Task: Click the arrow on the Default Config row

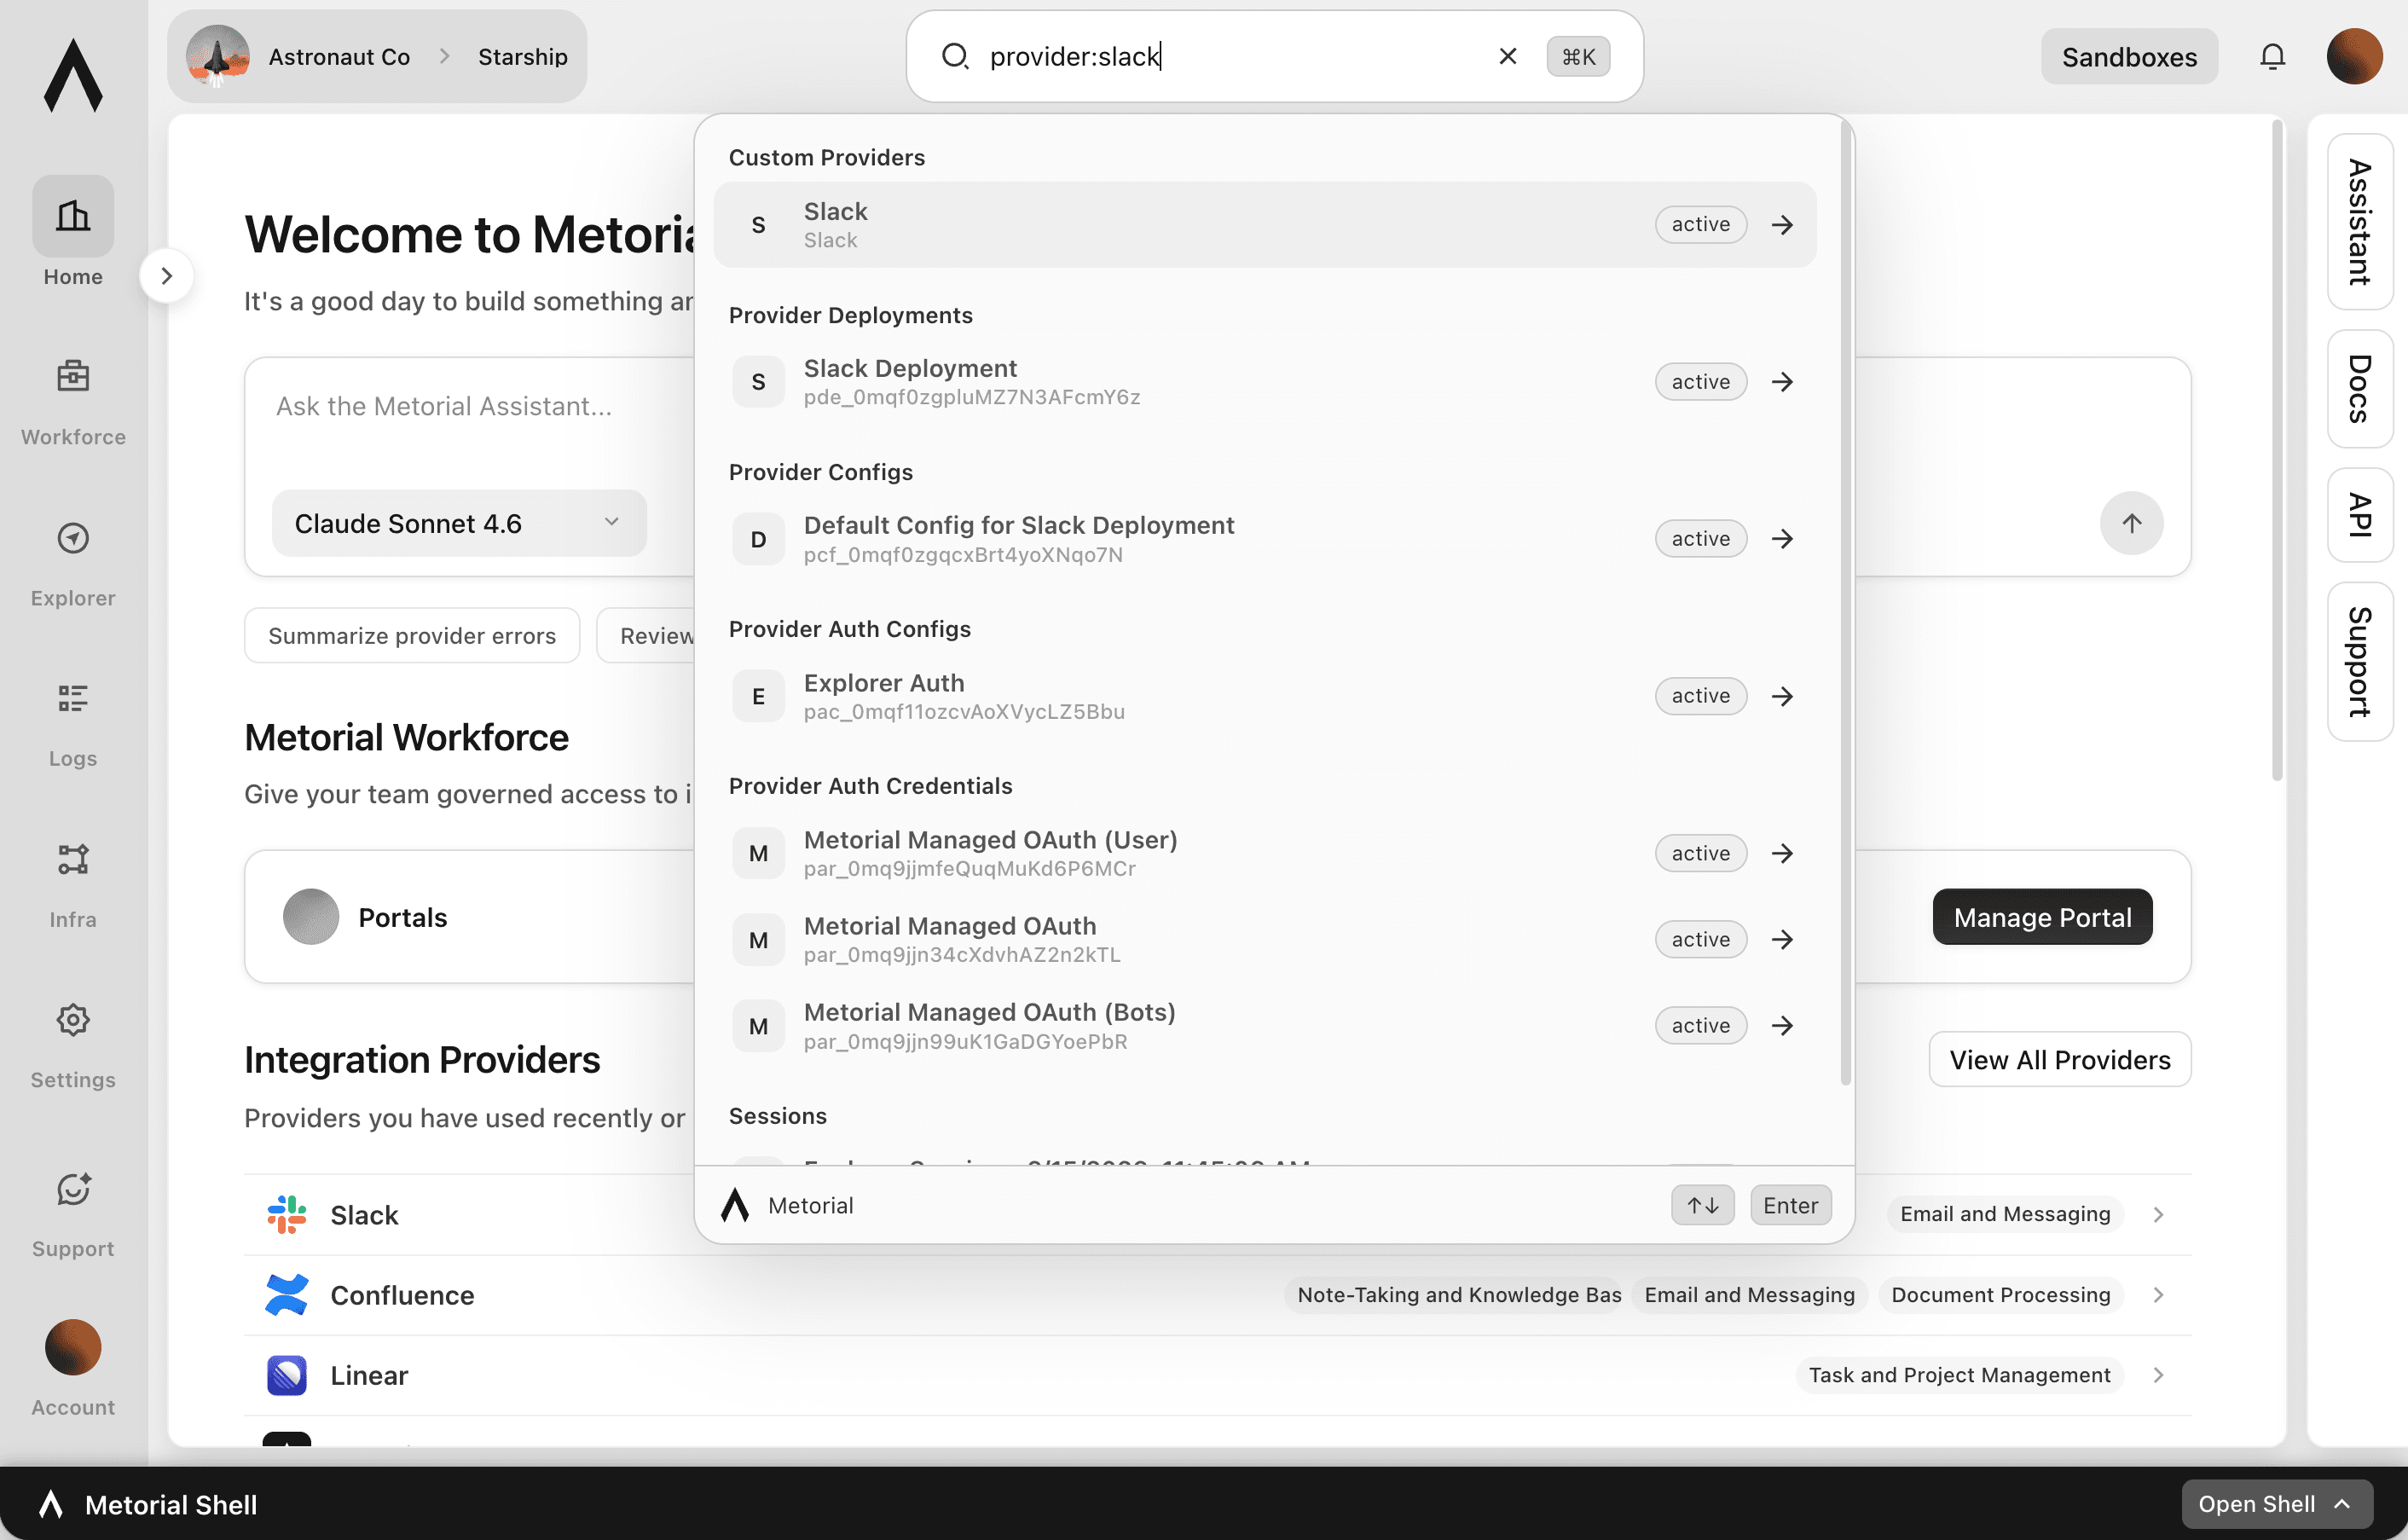Action: [1782, 539]
